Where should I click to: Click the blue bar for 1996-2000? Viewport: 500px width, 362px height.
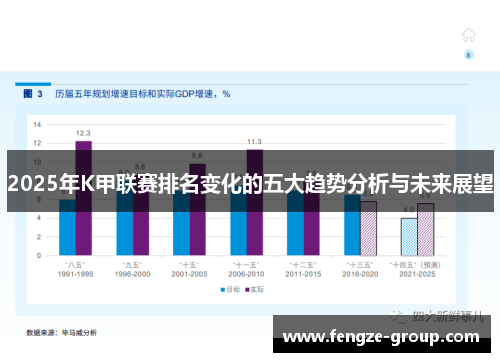pos(125,218)
